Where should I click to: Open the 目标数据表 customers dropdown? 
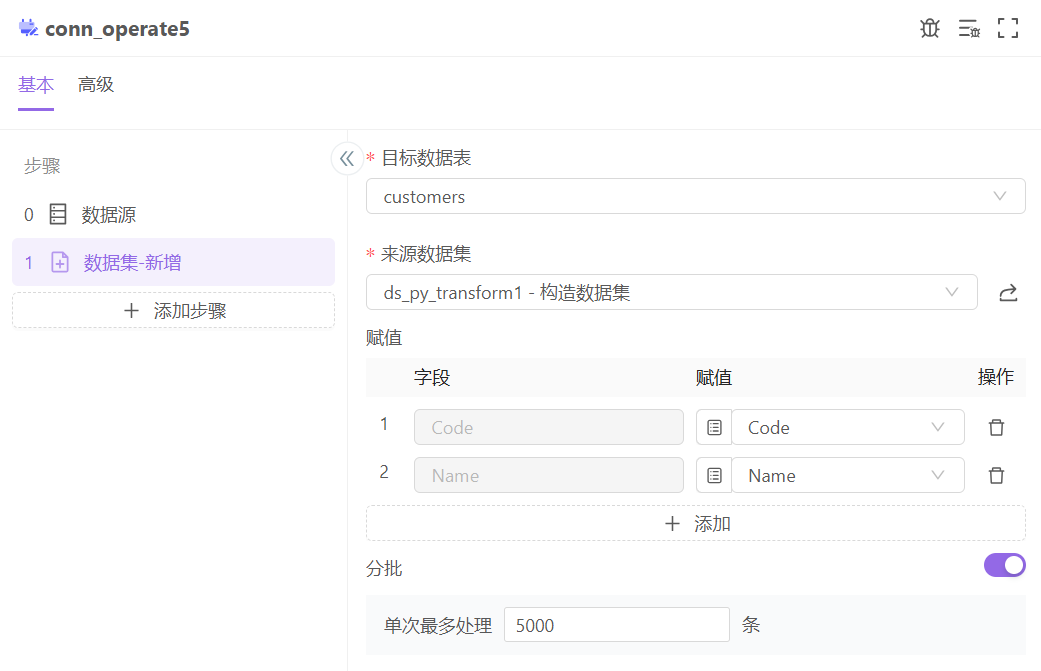tap(695, 196)
